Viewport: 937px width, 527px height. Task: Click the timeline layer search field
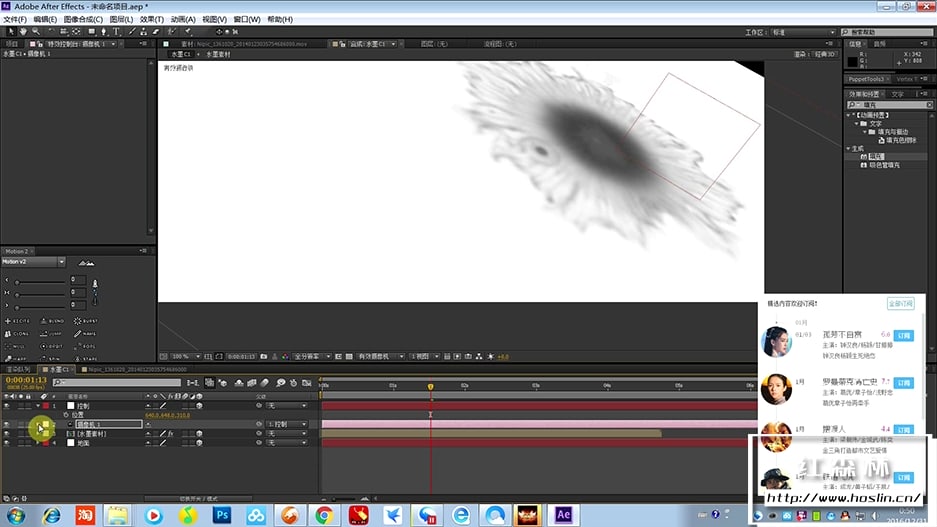(x=117, y=382)
